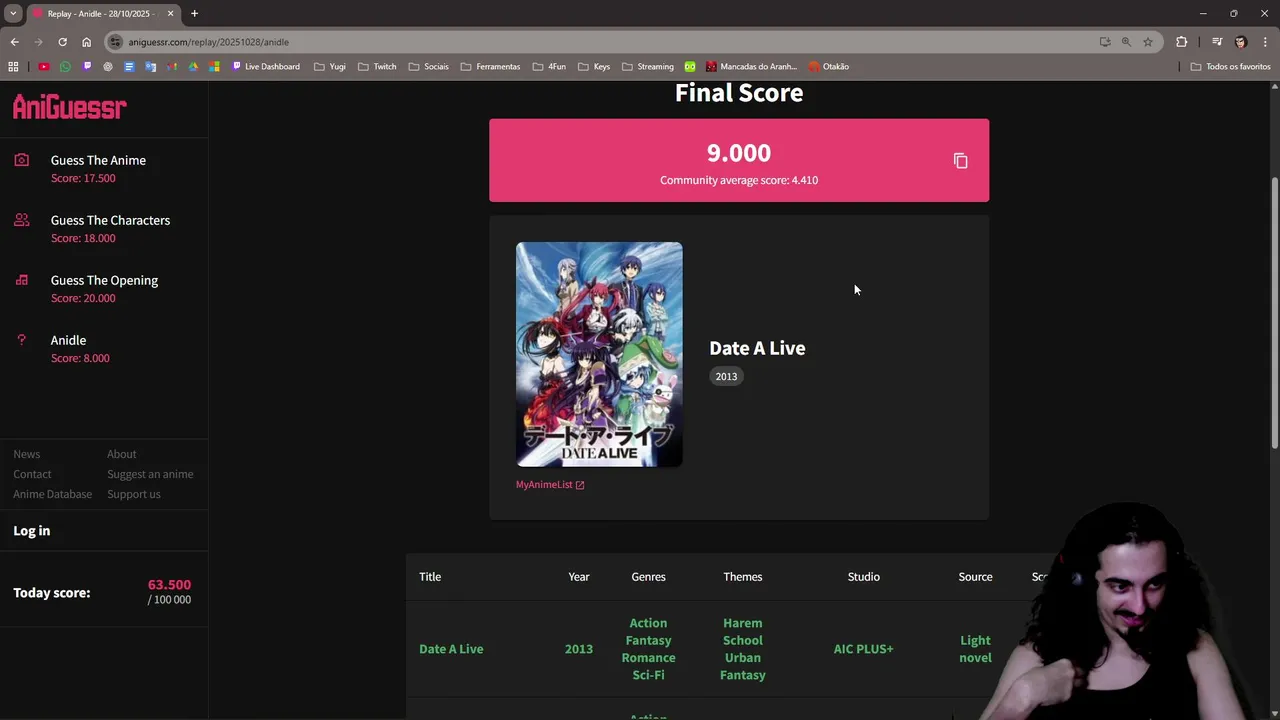Screen dimensions: 1280x720
Task: Open the Chrome profile avatar
Action: coord(1241,42)
